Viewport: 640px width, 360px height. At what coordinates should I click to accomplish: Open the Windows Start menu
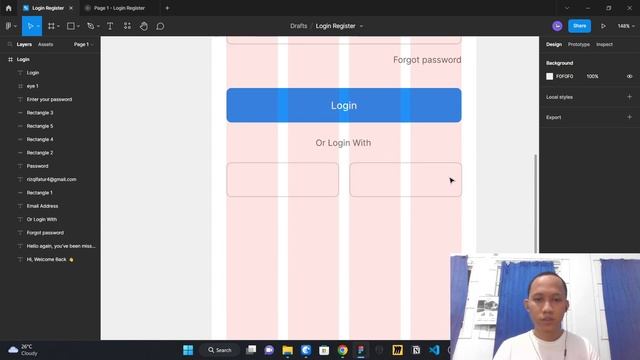(x=188, y=350)
